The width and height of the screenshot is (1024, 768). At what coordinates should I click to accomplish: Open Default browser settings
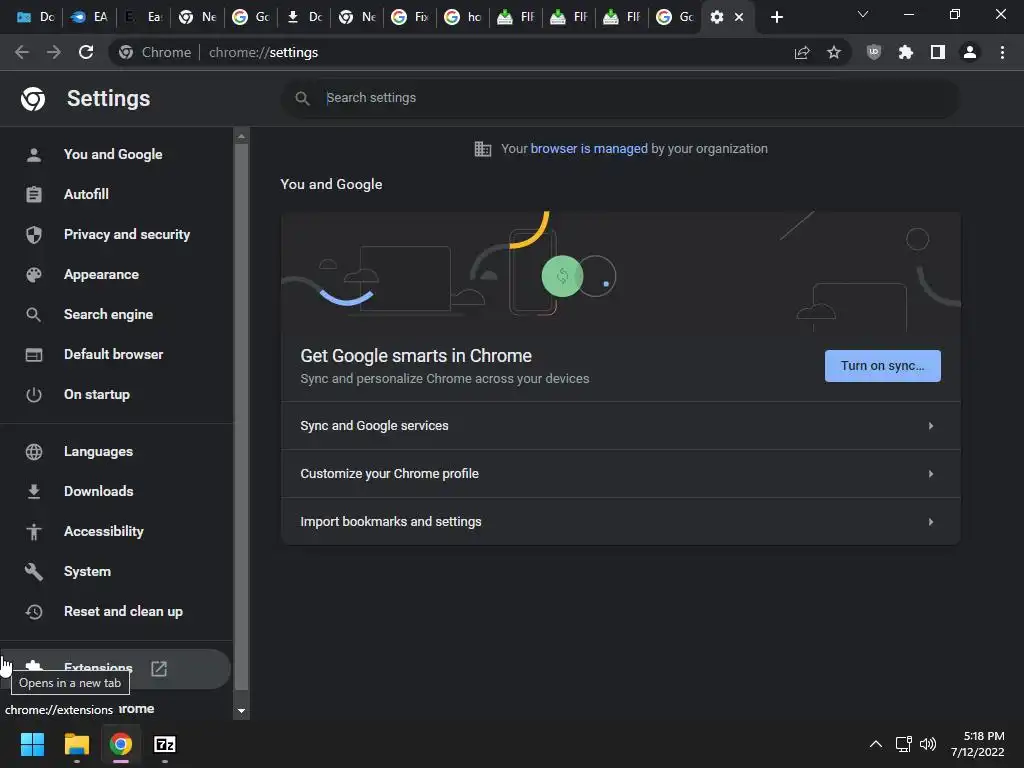pyautogui.click(x=114, y=355)
